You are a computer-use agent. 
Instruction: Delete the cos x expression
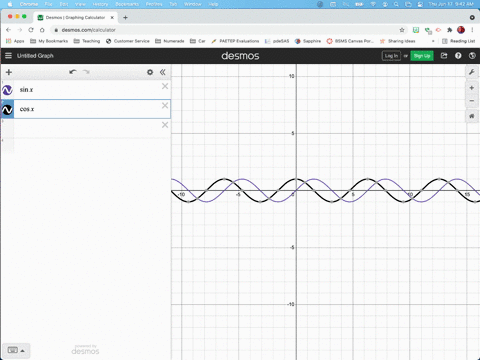(x=165, y=106)
